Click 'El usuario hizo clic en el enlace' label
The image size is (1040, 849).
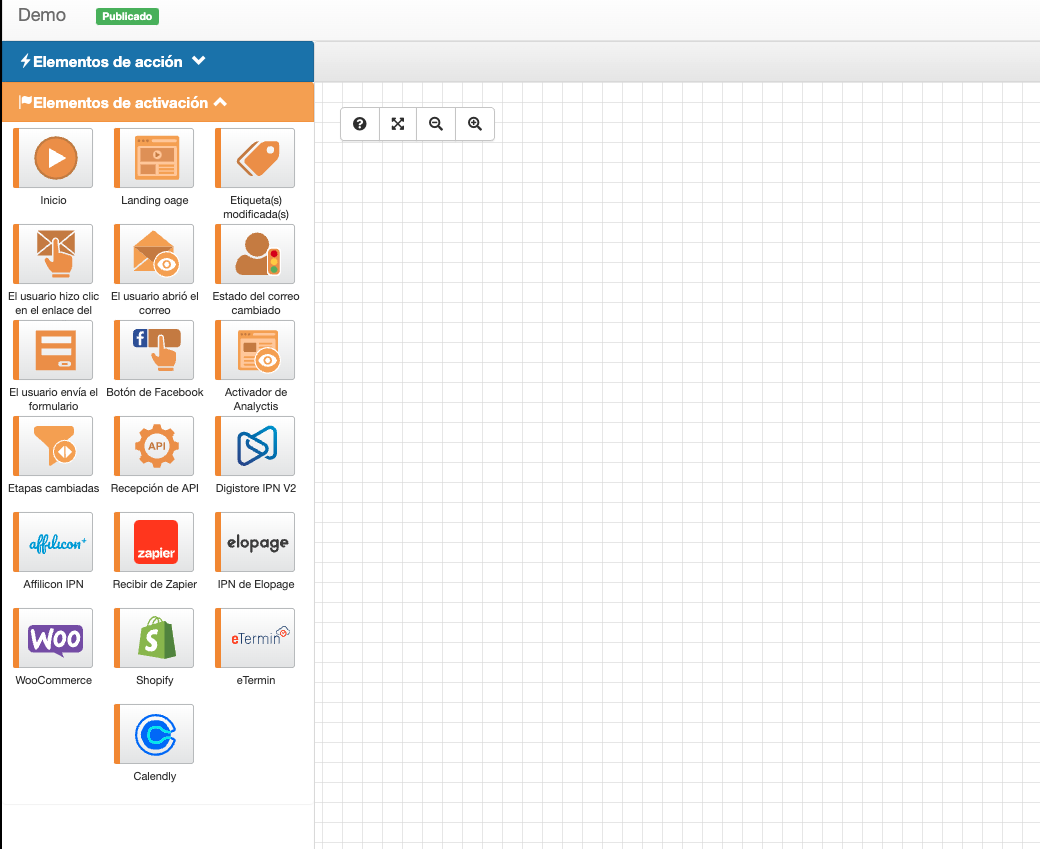click(x=54, y=303)
